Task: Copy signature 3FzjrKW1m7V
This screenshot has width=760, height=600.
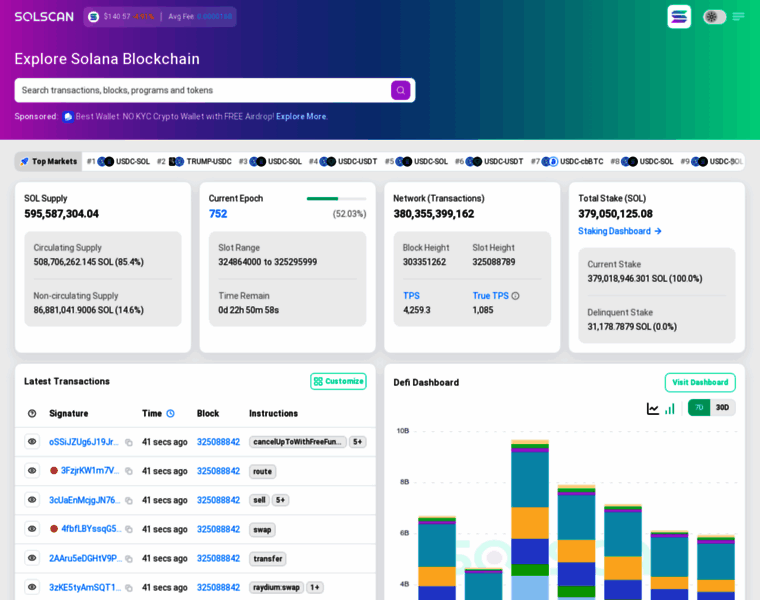Action: coord(129,472)
